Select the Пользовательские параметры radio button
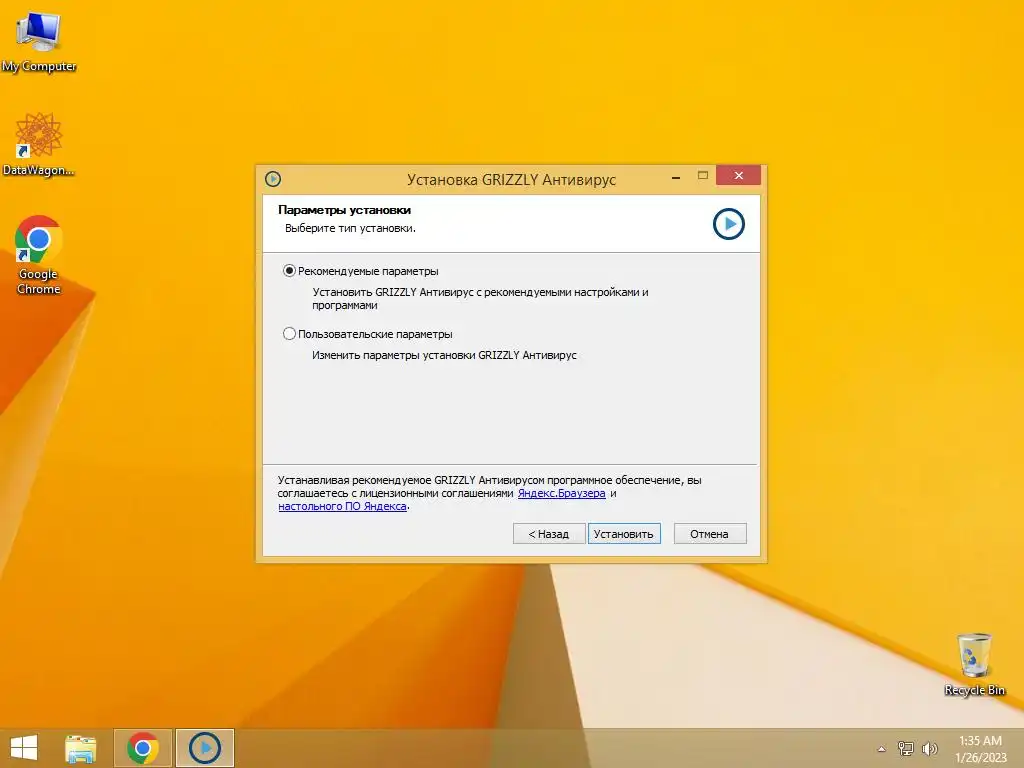Viewport: 1024px width, 768px height. tap(289, 334)
